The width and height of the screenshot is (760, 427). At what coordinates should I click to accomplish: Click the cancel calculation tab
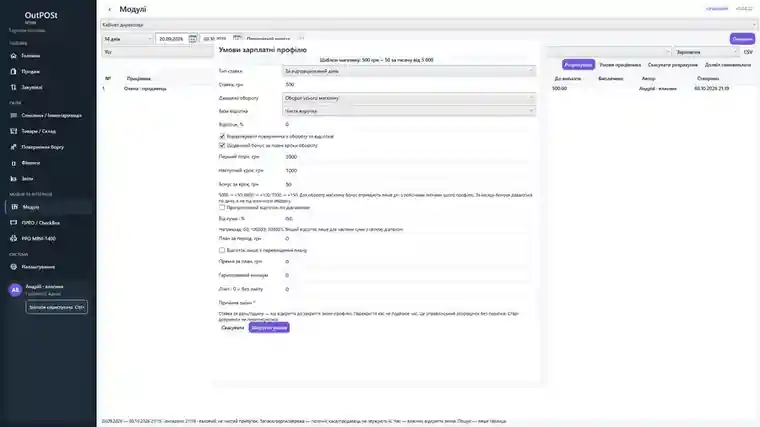coord(673,64)
